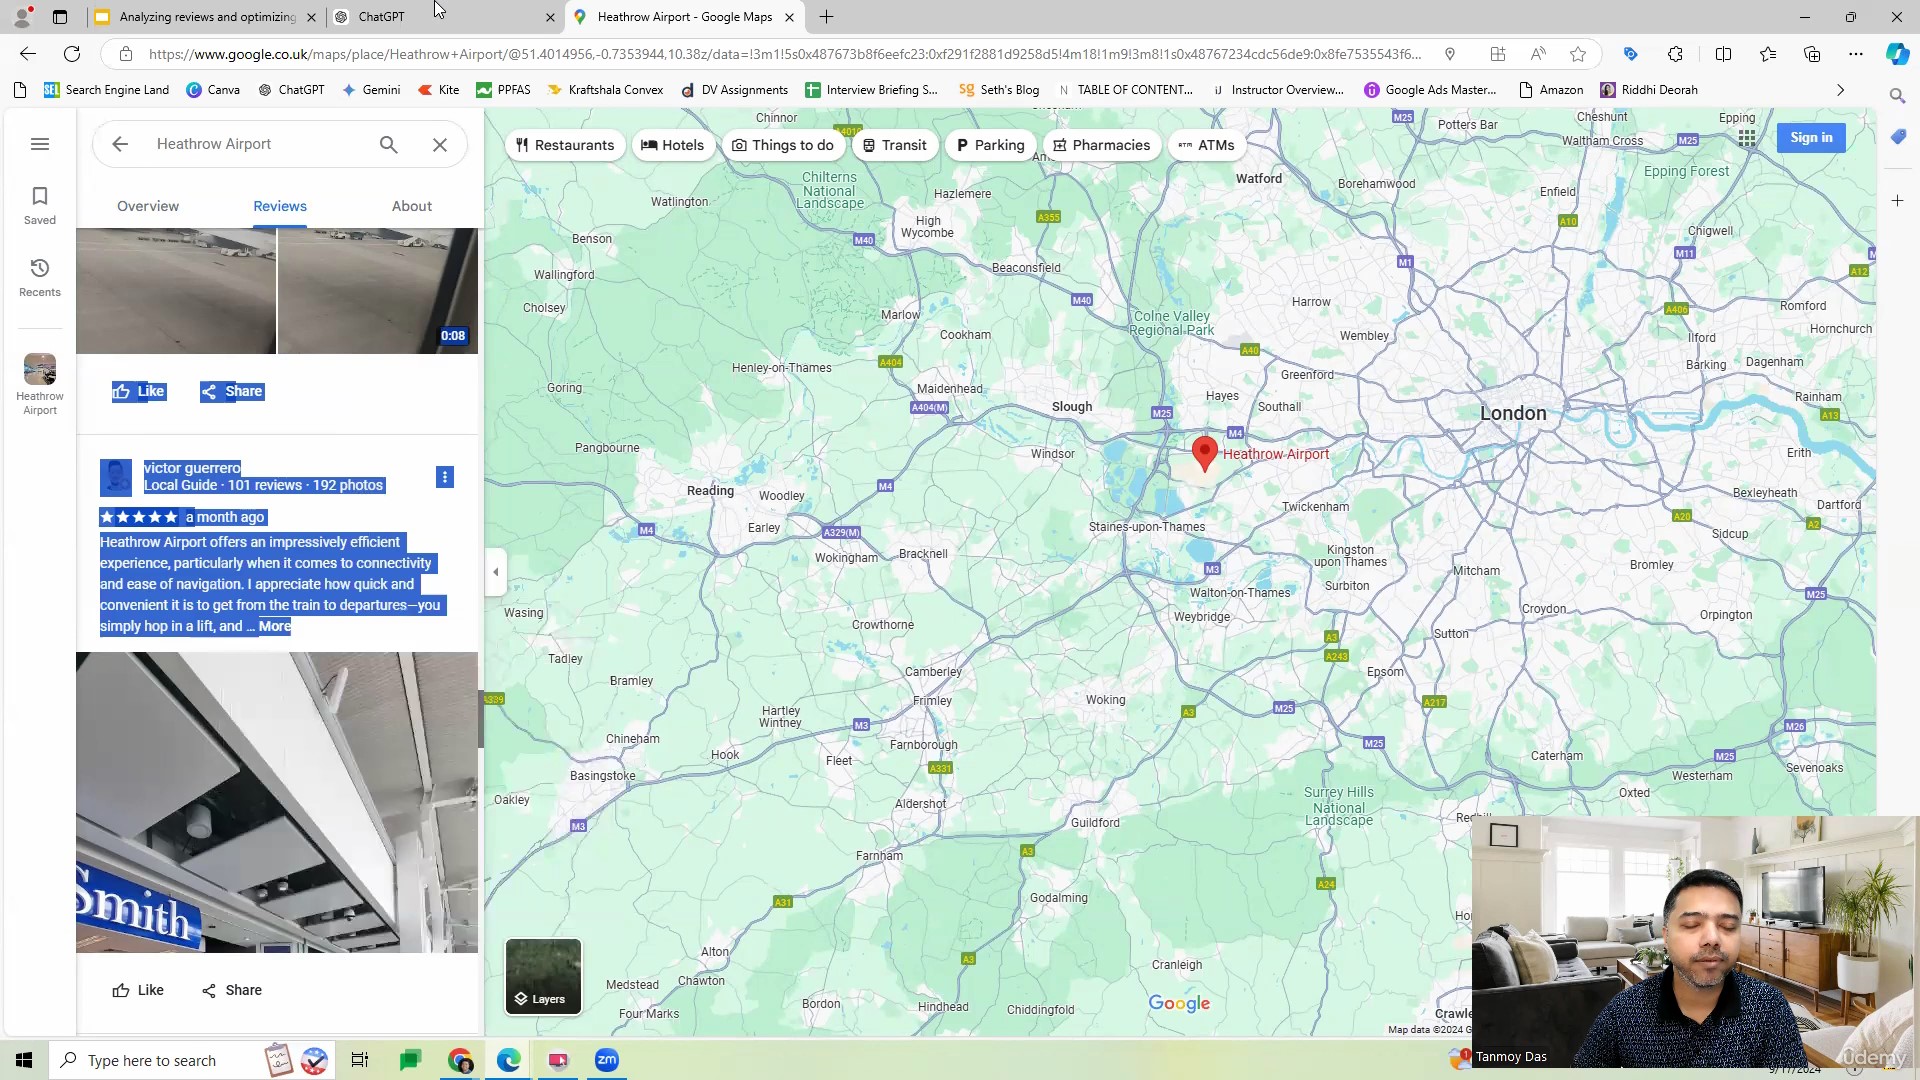
Task: Add this page to favorites star
Action: click(1578, 54)
